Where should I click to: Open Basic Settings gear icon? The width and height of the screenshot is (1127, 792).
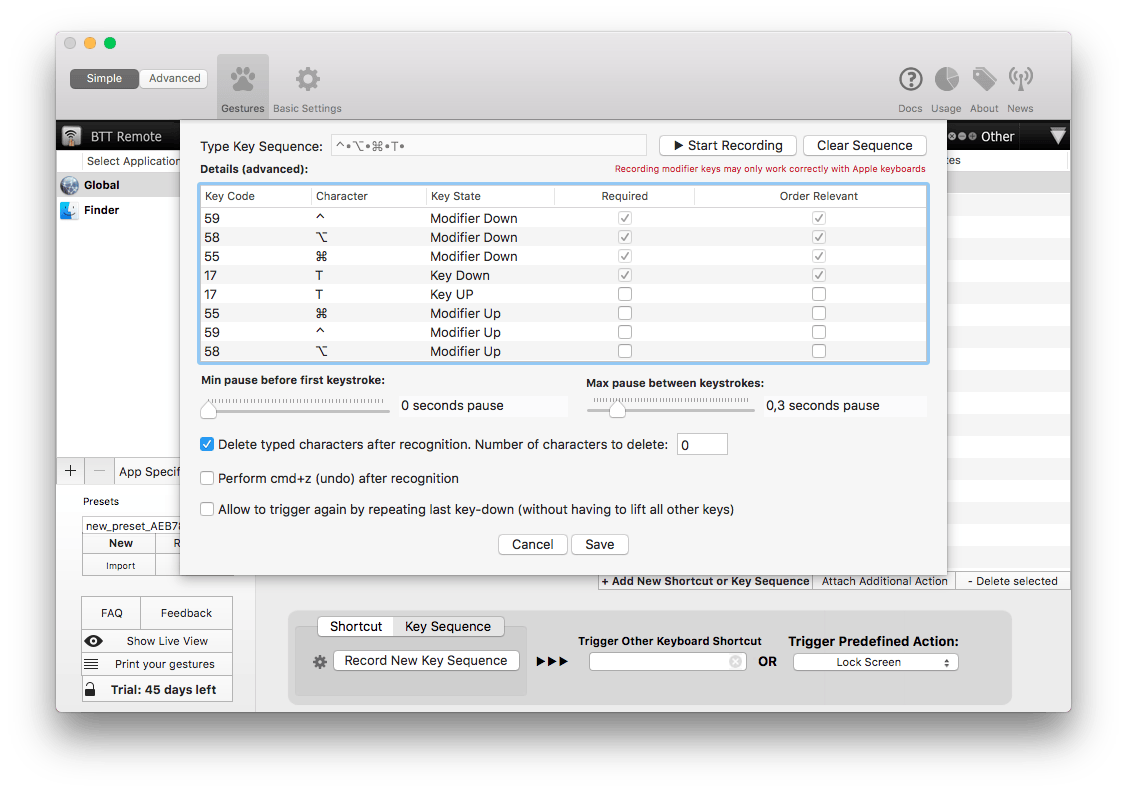(308, 79)
